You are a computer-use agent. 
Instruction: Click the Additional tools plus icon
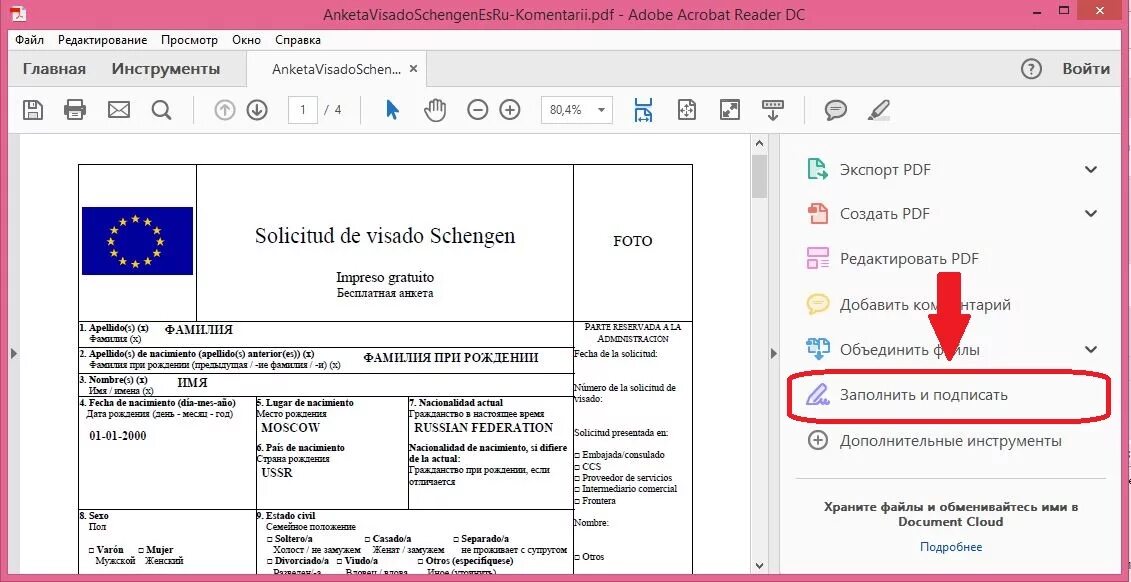(x=817, y=441)
